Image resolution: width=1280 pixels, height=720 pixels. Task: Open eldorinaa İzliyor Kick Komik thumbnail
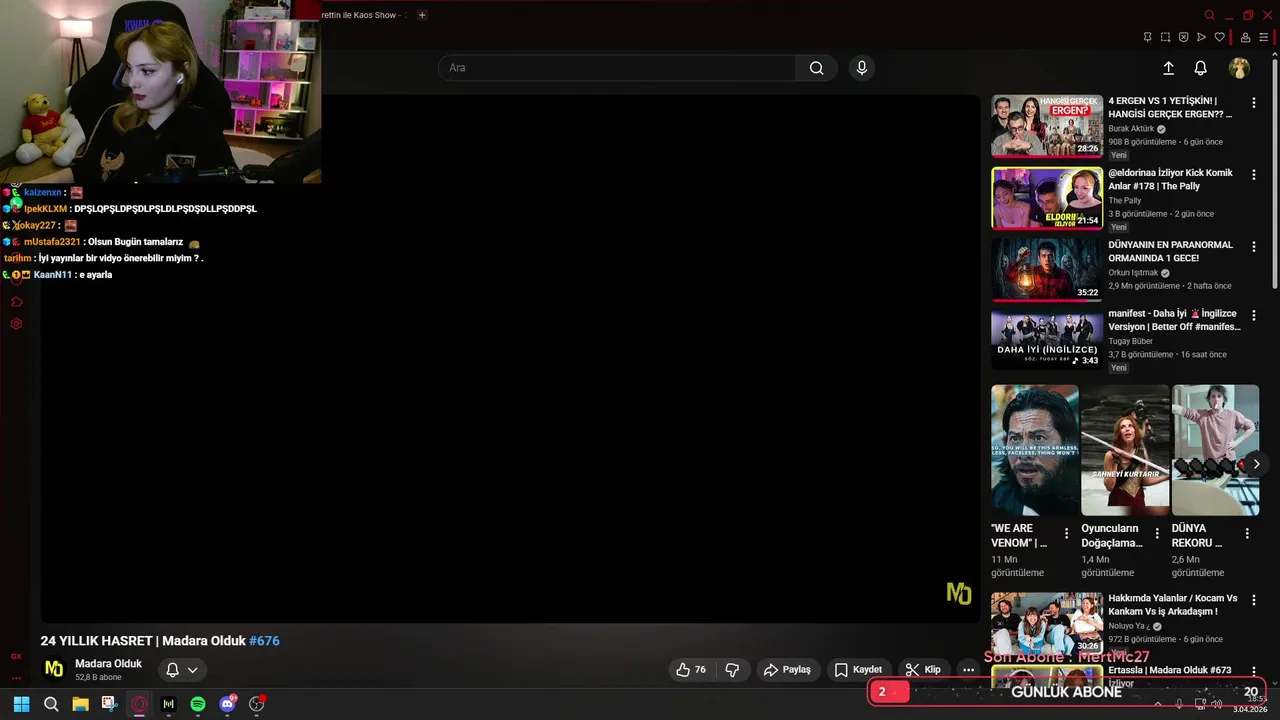click(x=1047, y=198)
